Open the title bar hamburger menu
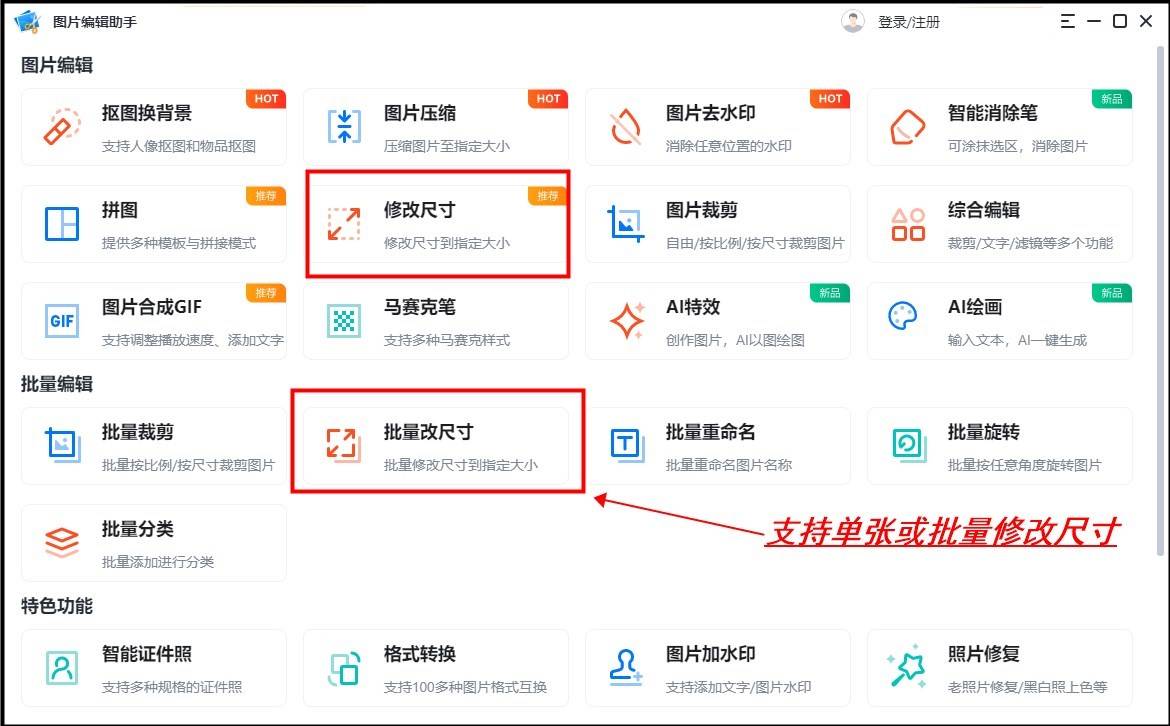The width and height of the screenshot is (1170, 726). pyautogui.click(x=1068, y=21)
